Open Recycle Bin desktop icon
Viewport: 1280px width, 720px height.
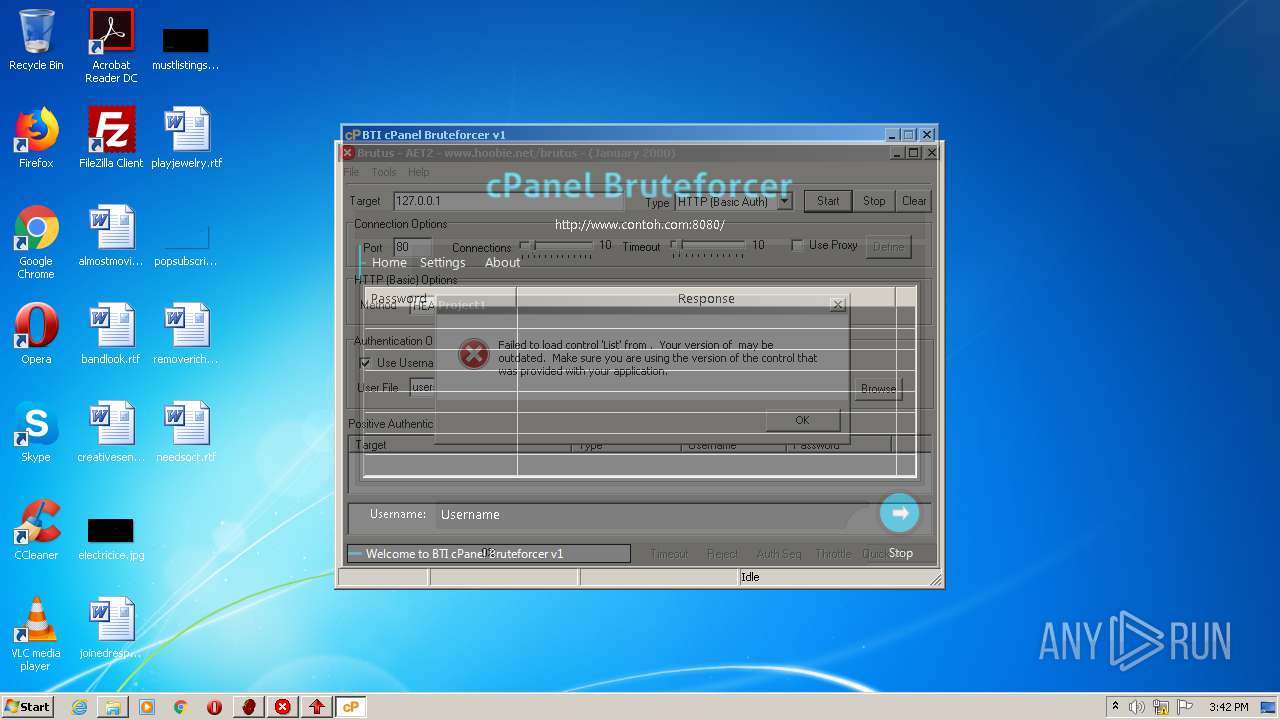[x=36, y=40]
